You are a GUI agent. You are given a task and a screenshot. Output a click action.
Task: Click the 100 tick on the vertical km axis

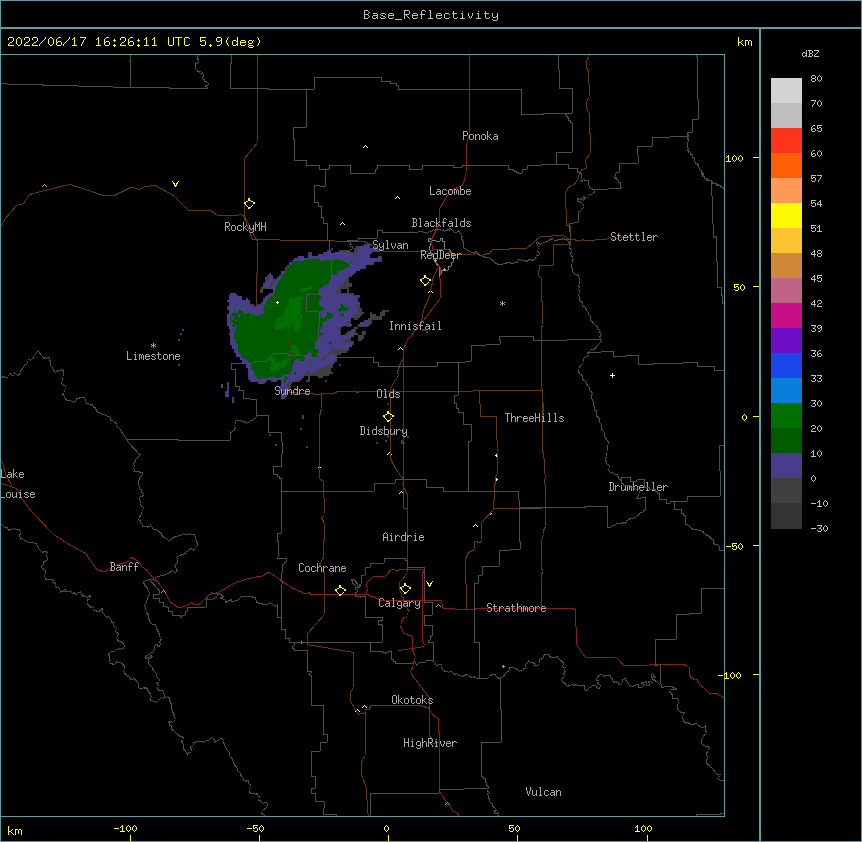coord(734,158)
